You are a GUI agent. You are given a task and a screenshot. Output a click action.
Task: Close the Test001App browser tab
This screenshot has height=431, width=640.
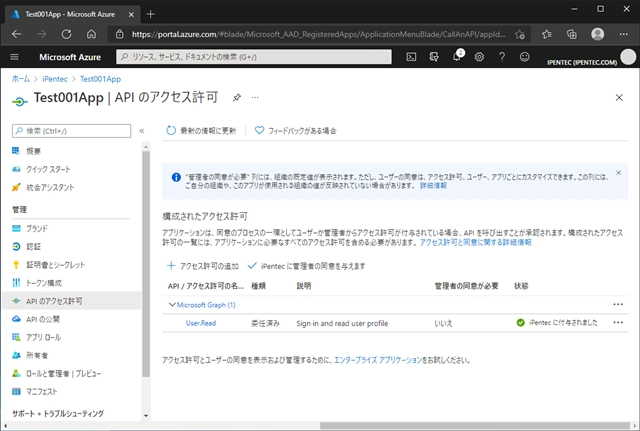point(131,15)
